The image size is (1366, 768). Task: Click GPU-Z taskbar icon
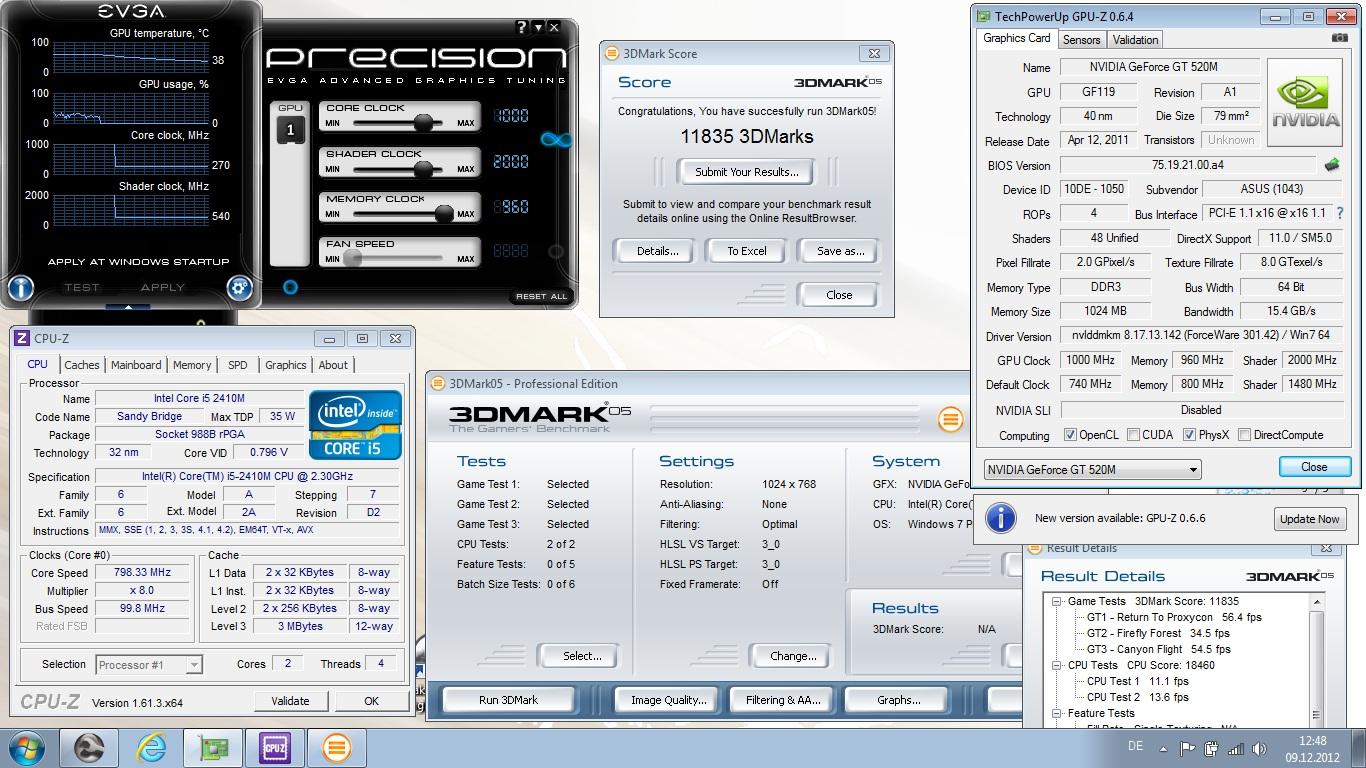coord(212,748)
